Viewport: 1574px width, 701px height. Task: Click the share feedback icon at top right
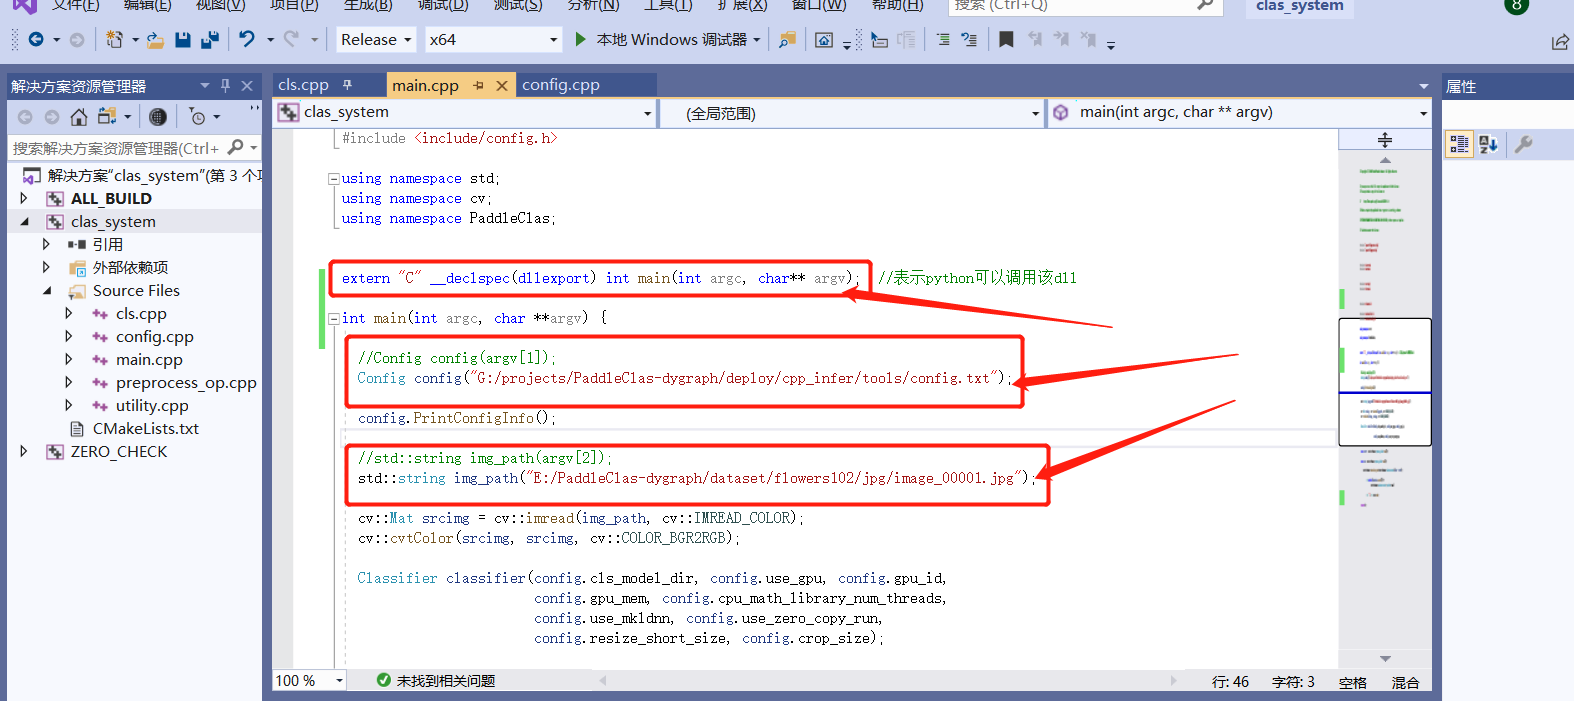(x=1560, y=41)
